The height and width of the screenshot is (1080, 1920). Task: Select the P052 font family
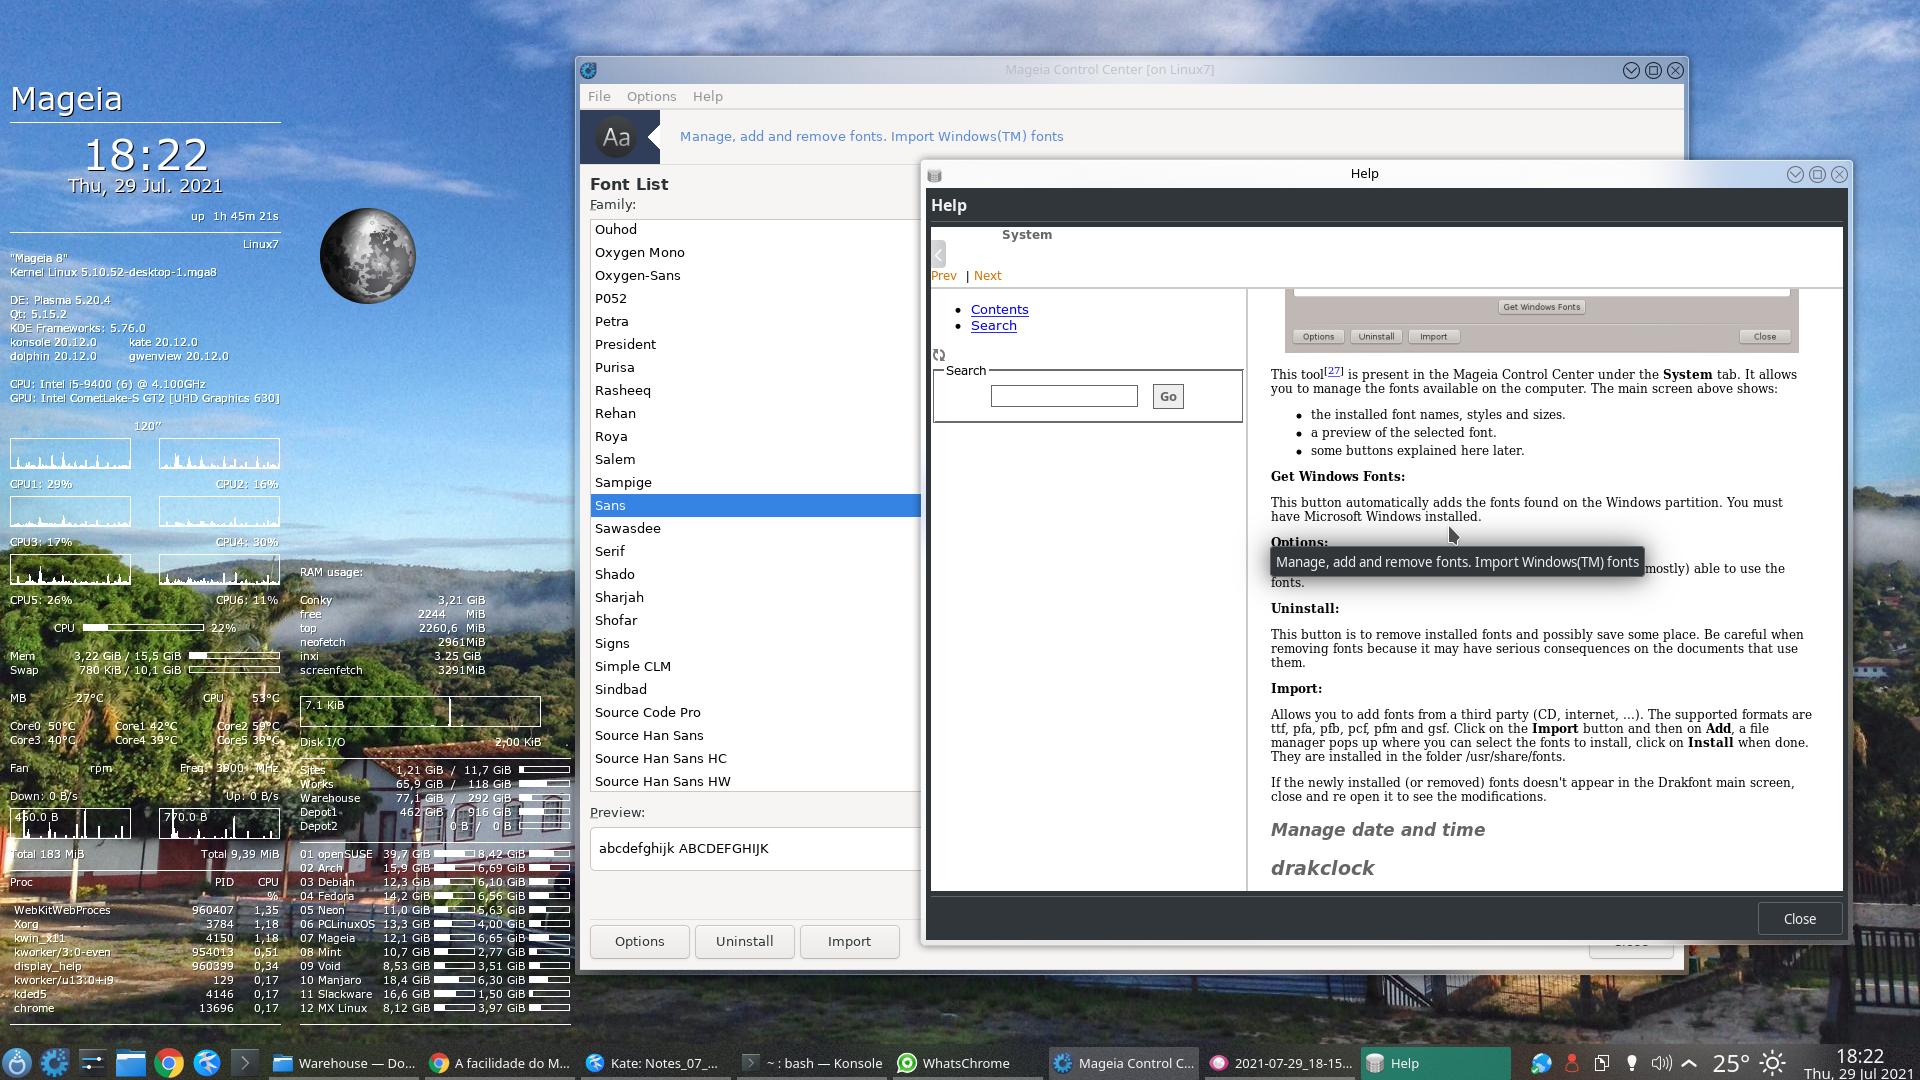[x=755, y=298]
